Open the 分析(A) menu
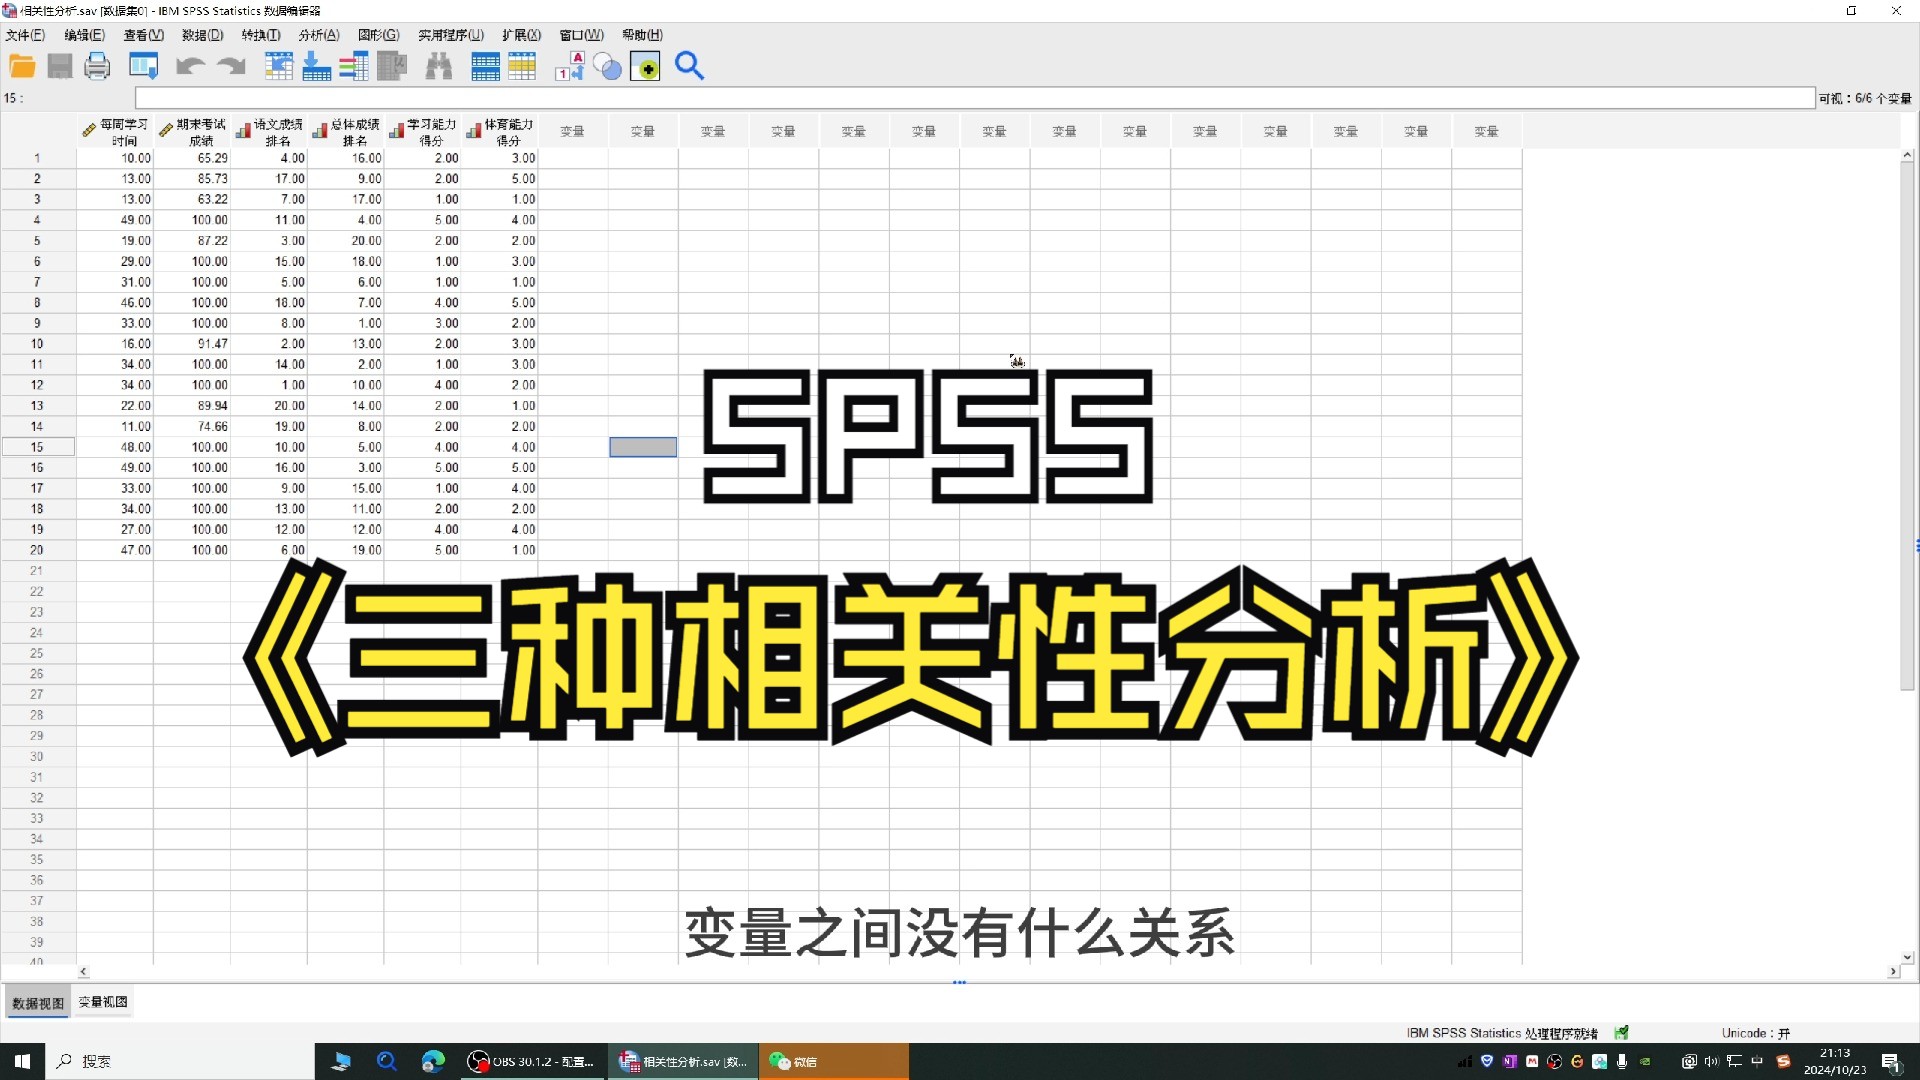The height and width of the screenshot is (1080, 1920). click(x=319, y=35)
